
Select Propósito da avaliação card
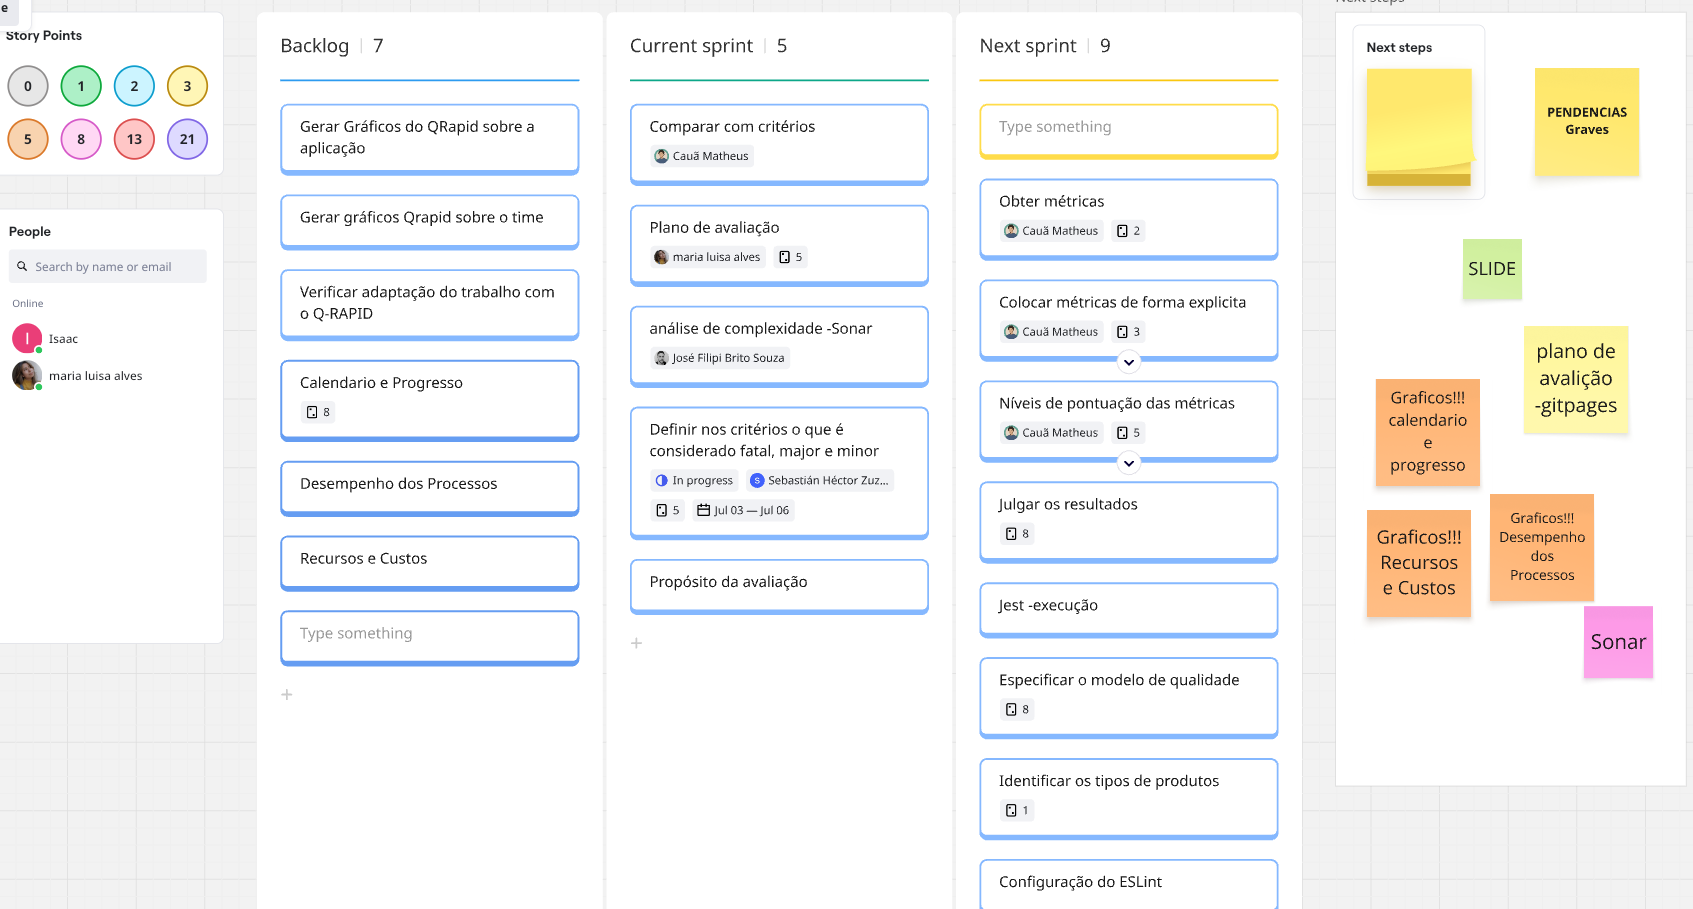[x=779, y=586]
